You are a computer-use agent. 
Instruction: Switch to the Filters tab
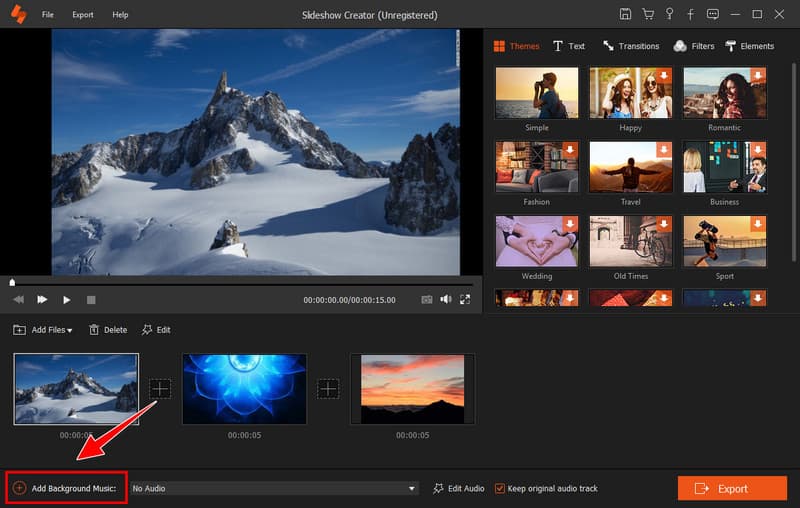pos(694,46)
